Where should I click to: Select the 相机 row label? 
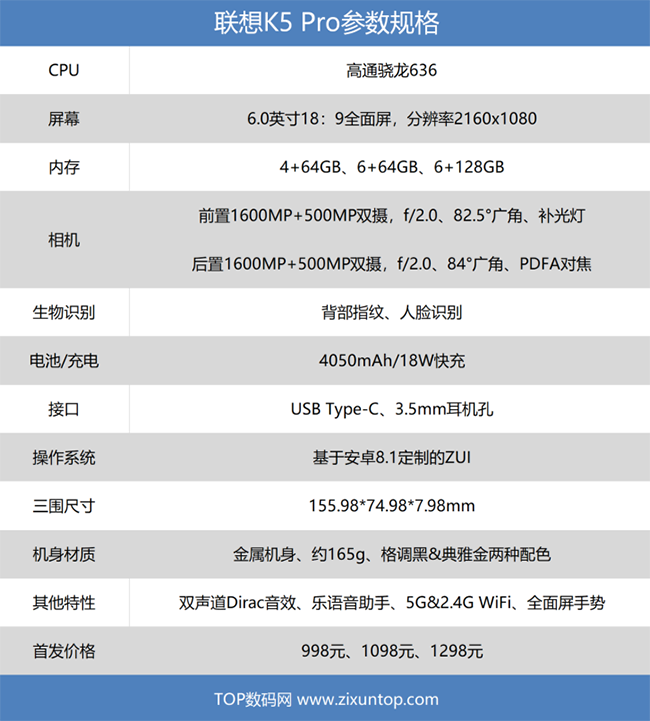click(64, 240)
